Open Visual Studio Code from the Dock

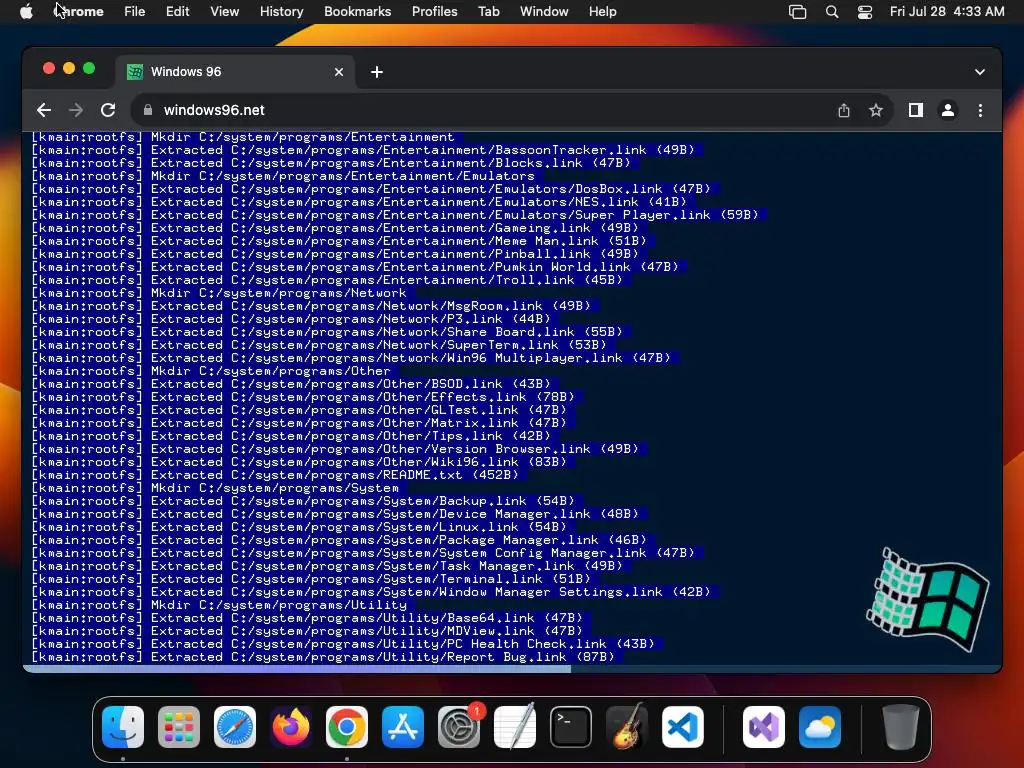pyautogui.click(x=683, y=727)
